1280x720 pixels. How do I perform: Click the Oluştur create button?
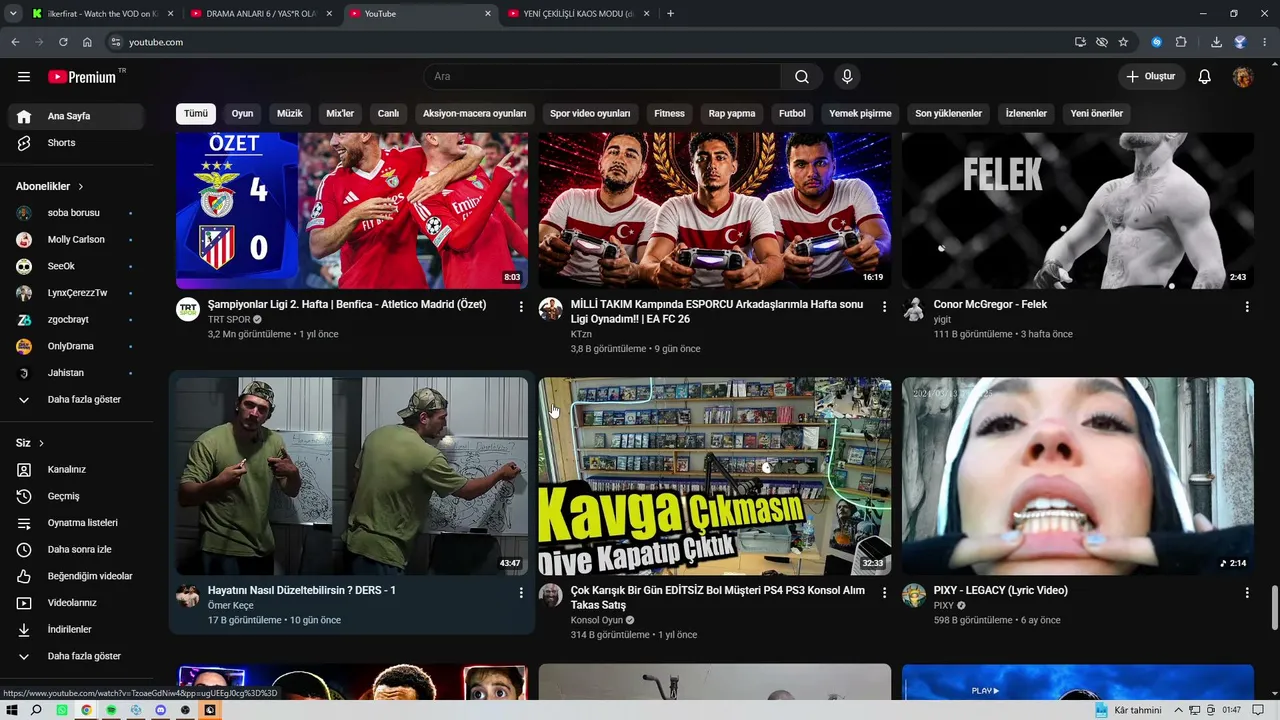click(1151, 77)
